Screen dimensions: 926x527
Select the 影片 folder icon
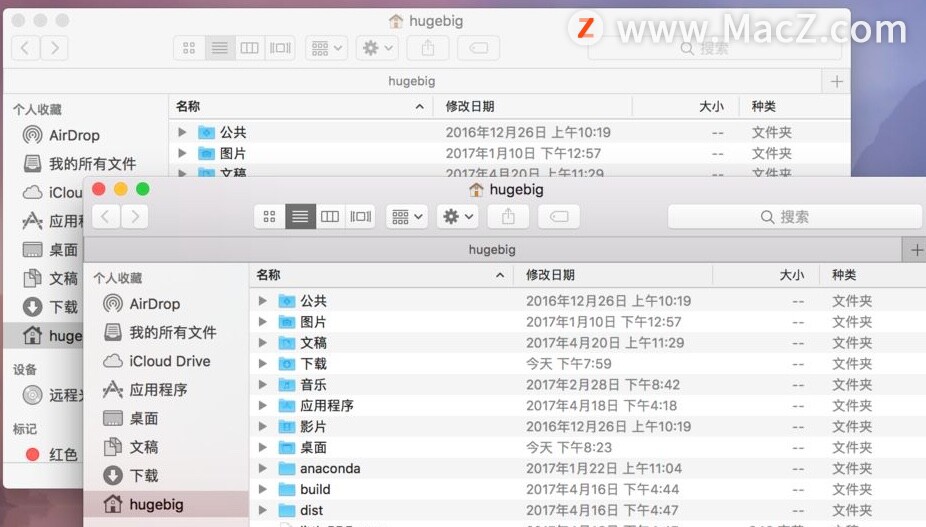286,427
